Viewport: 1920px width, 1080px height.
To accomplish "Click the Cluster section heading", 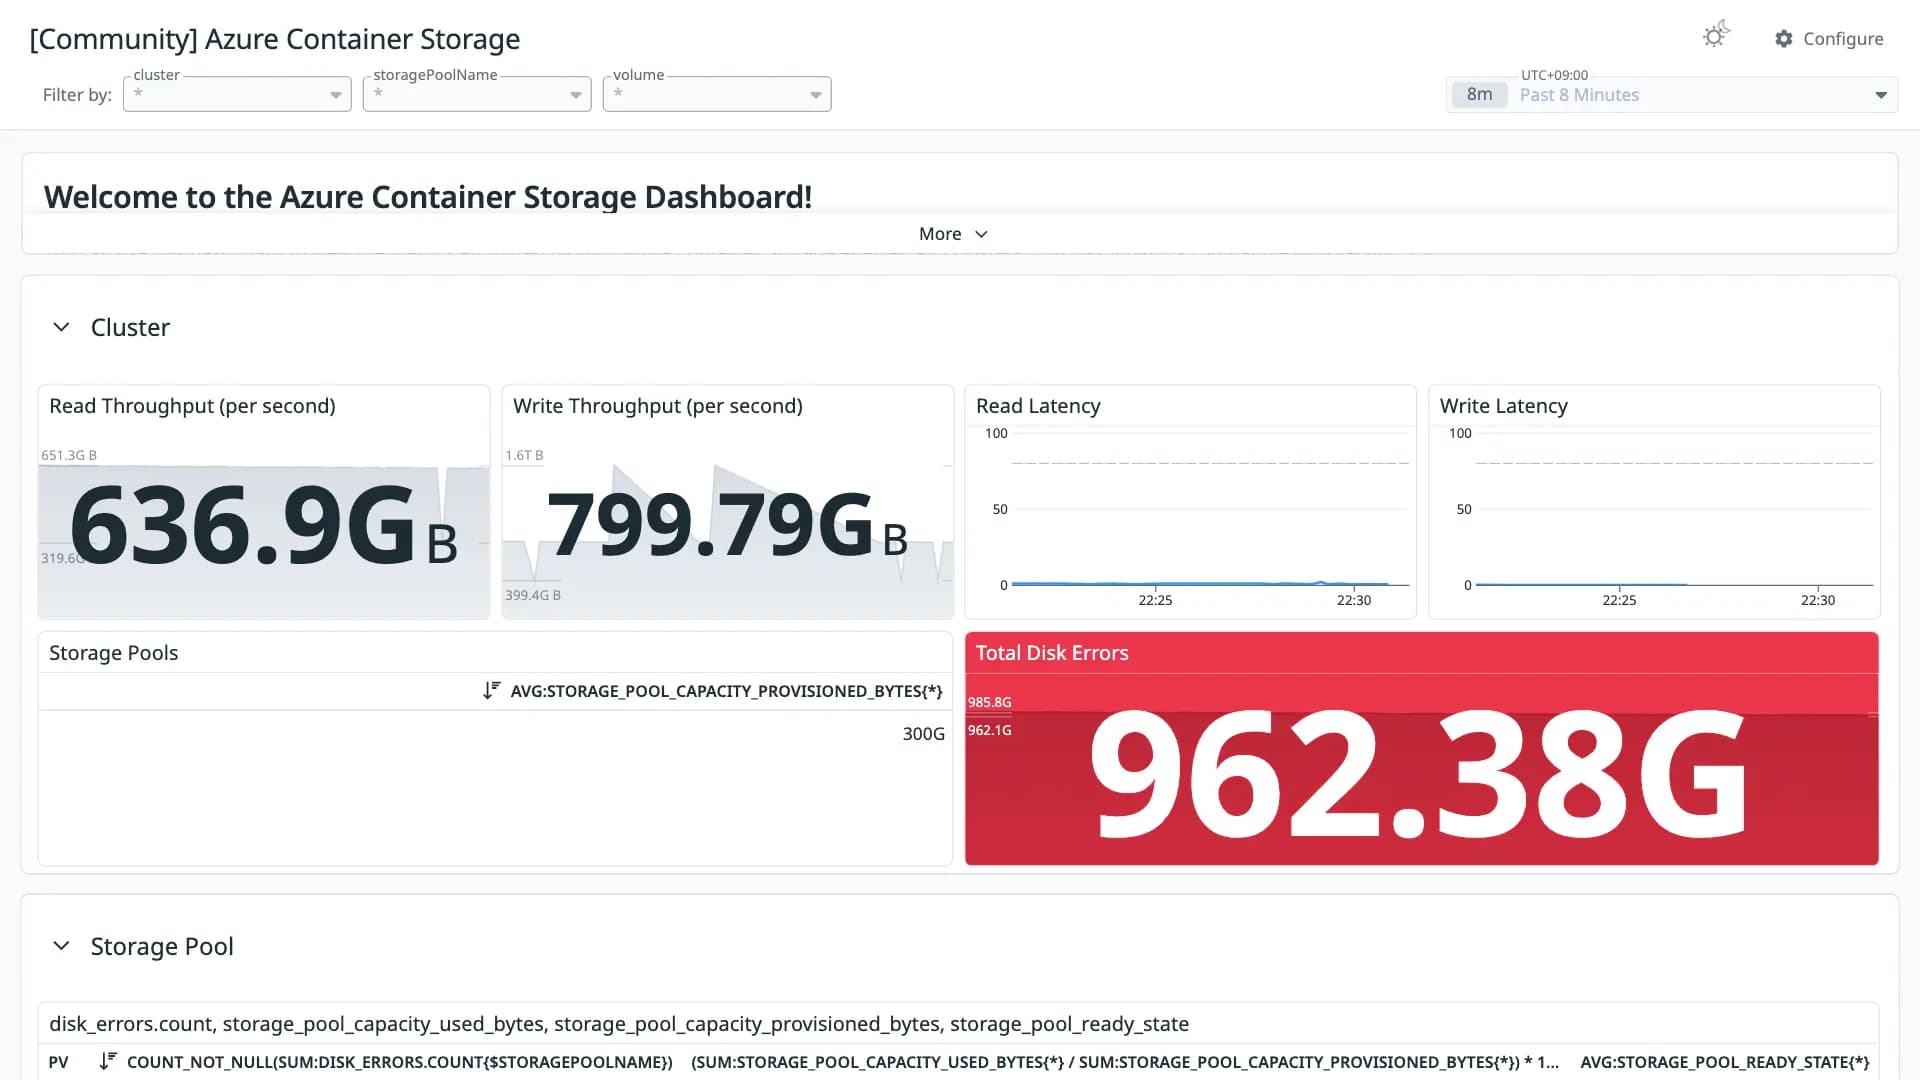I will tap(130, 327).
